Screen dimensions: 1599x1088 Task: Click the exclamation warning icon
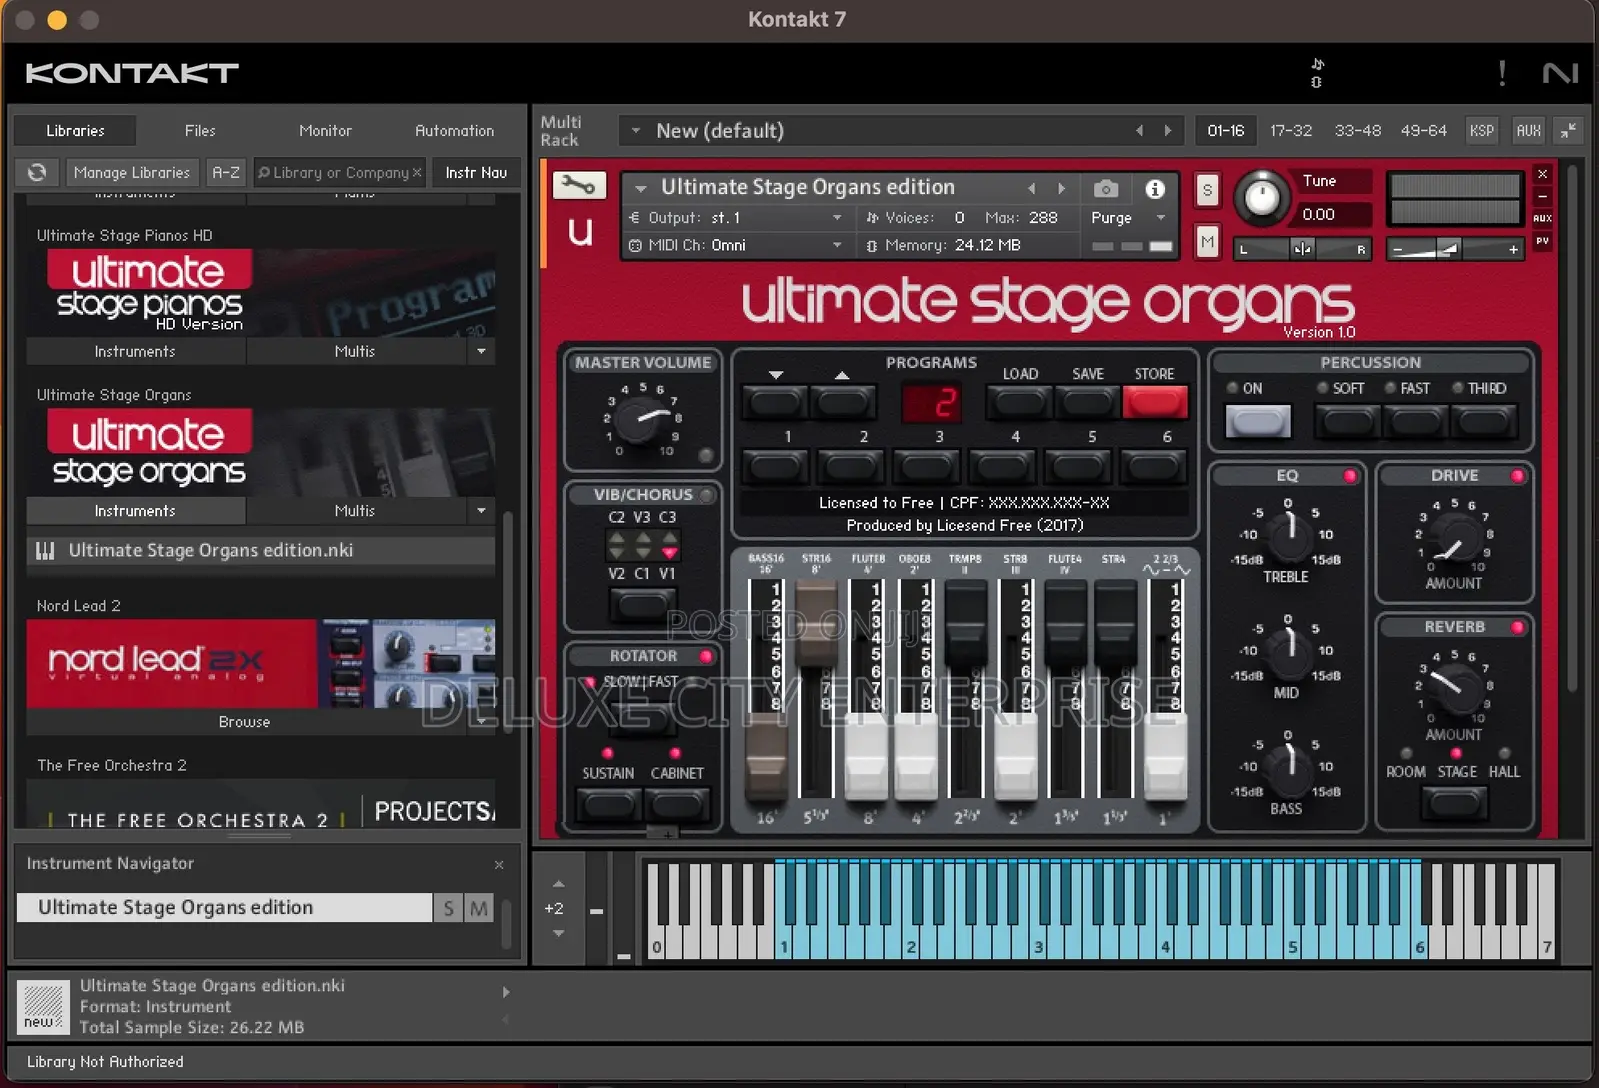1502,72
